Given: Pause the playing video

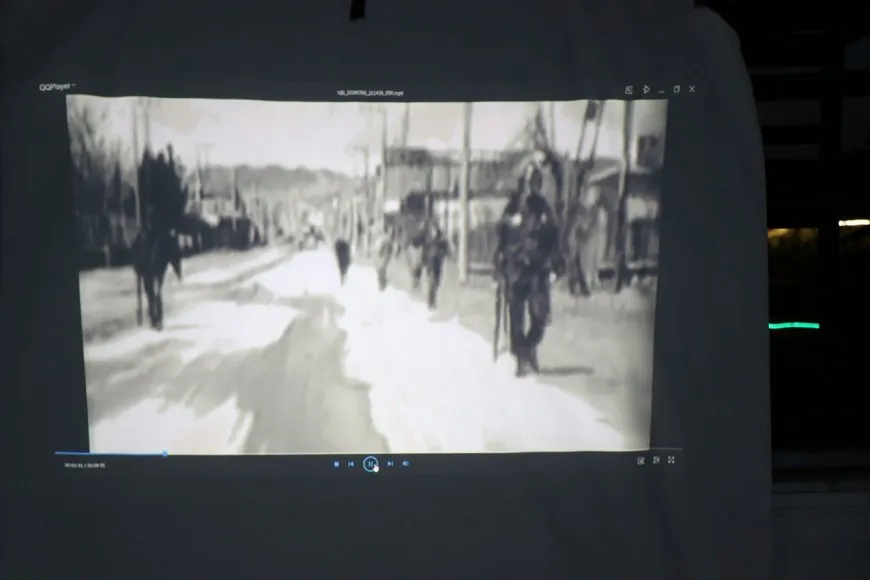Looking at the screenshot, I should click(x=371, y=463).
